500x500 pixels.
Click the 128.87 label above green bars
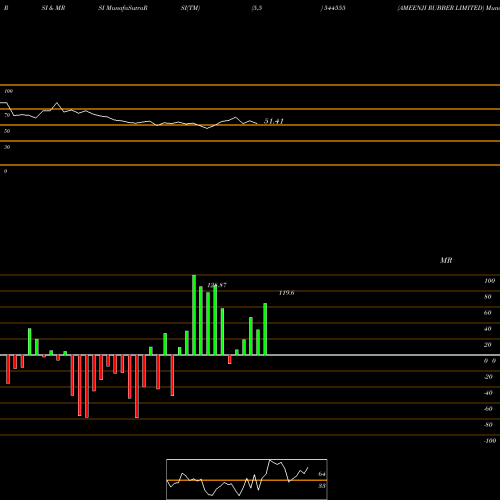[x=217, y=285]
